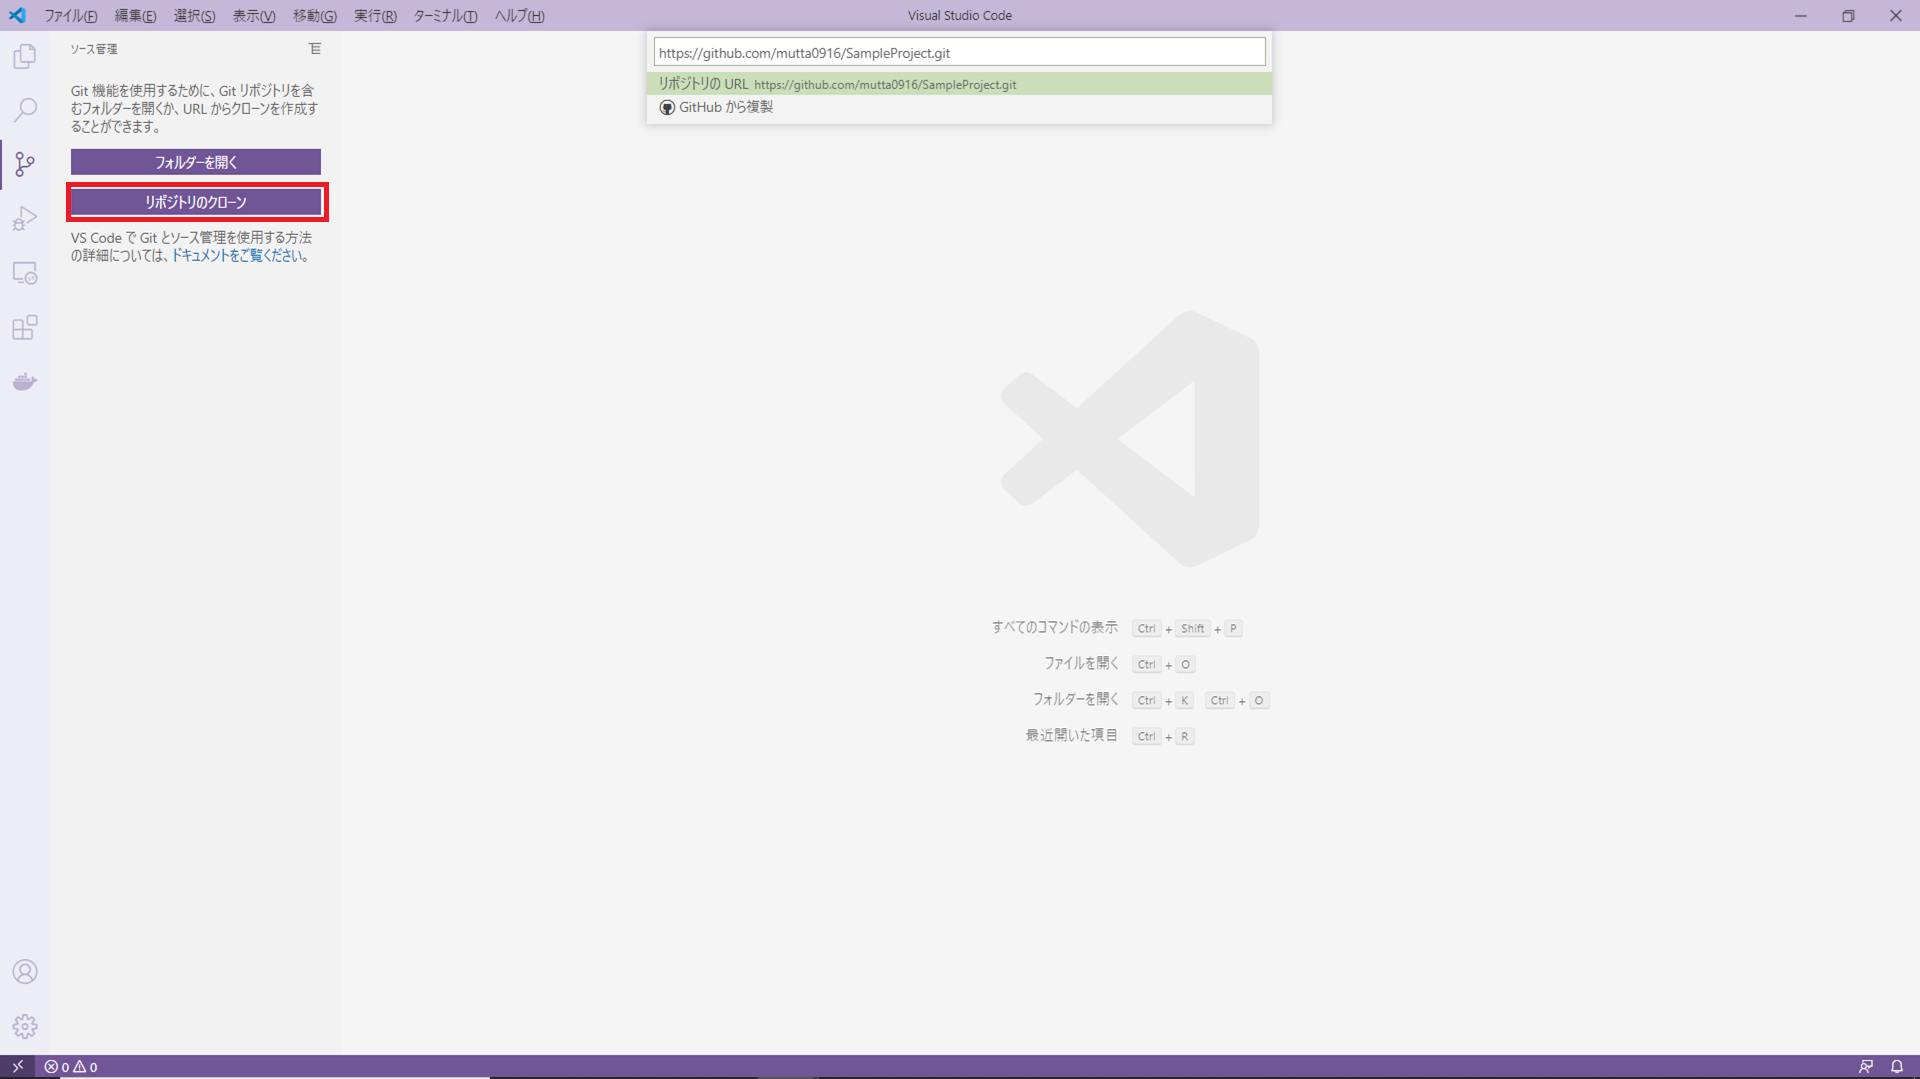Open the ファイル(F) menu
Image resolution: width=1920 pixels, height=1079 pixels.
tap(70, 16)
